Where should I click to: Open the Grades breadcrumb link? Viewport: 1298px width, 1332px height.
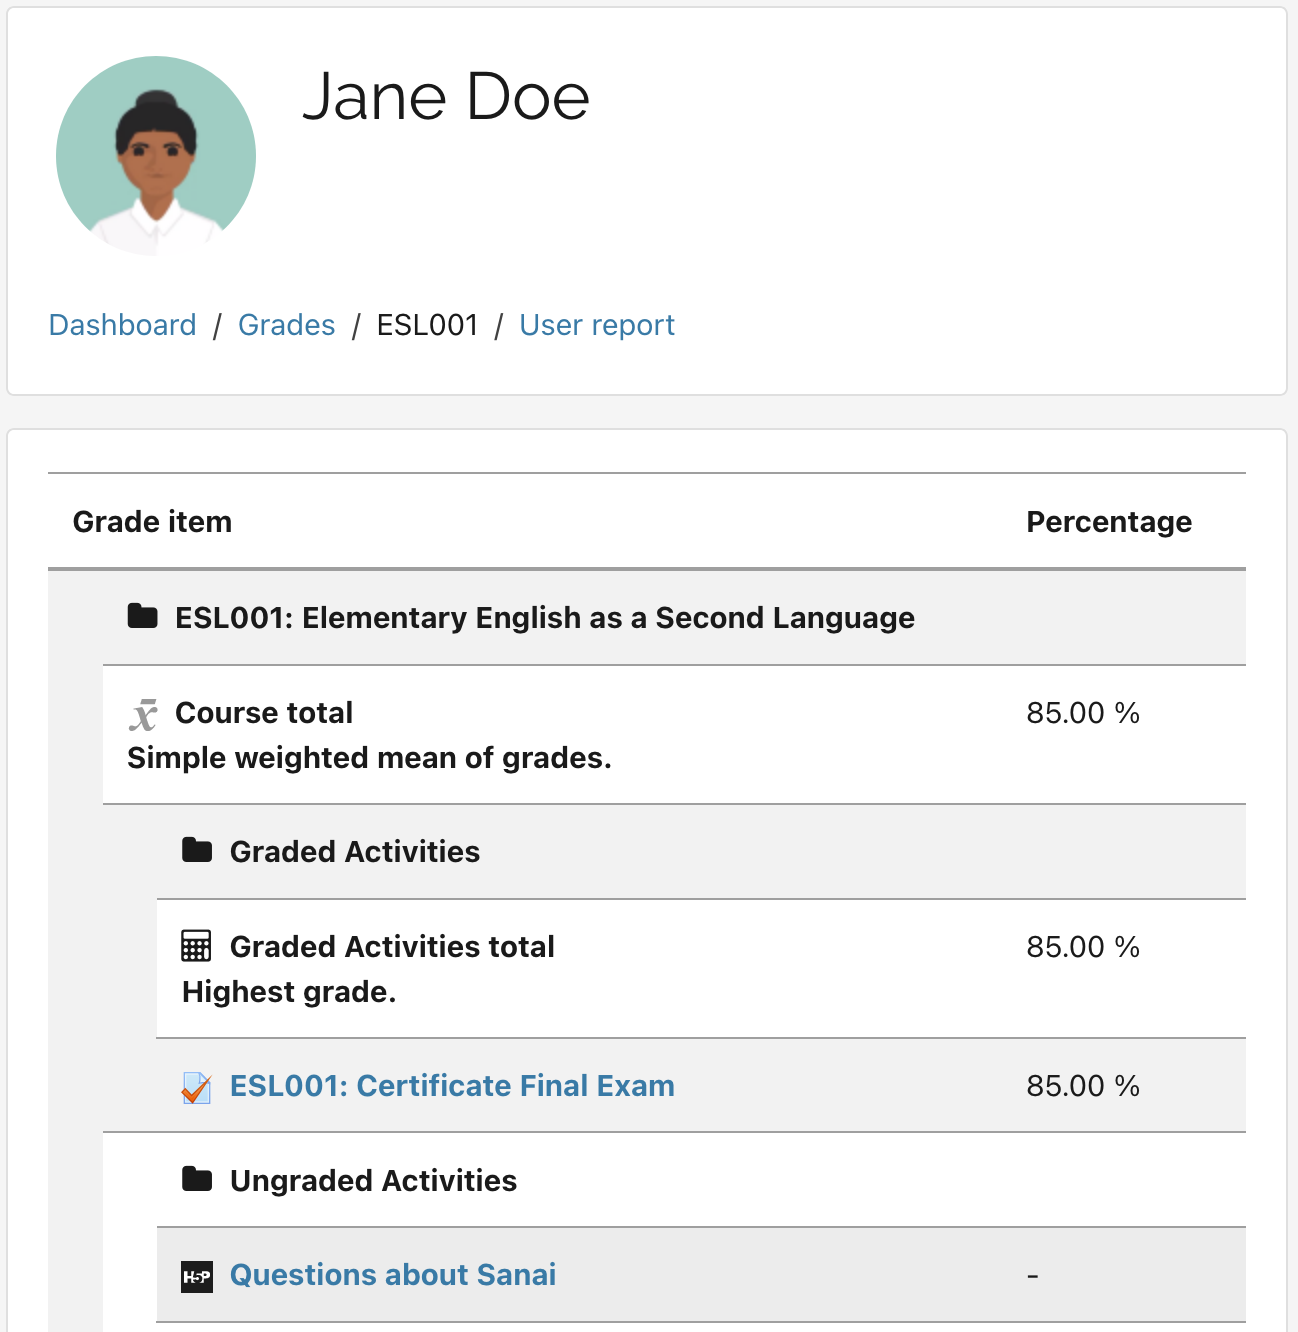click(x=287, y=325)
